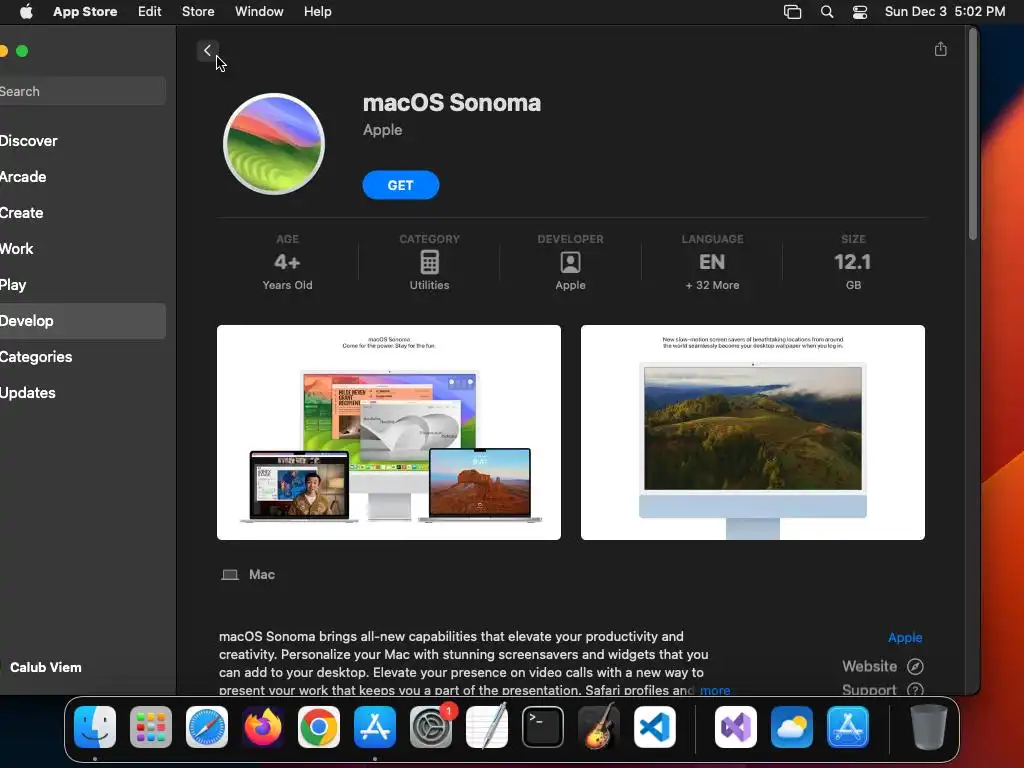Launch Firefox from the dock

pos(263,727)
